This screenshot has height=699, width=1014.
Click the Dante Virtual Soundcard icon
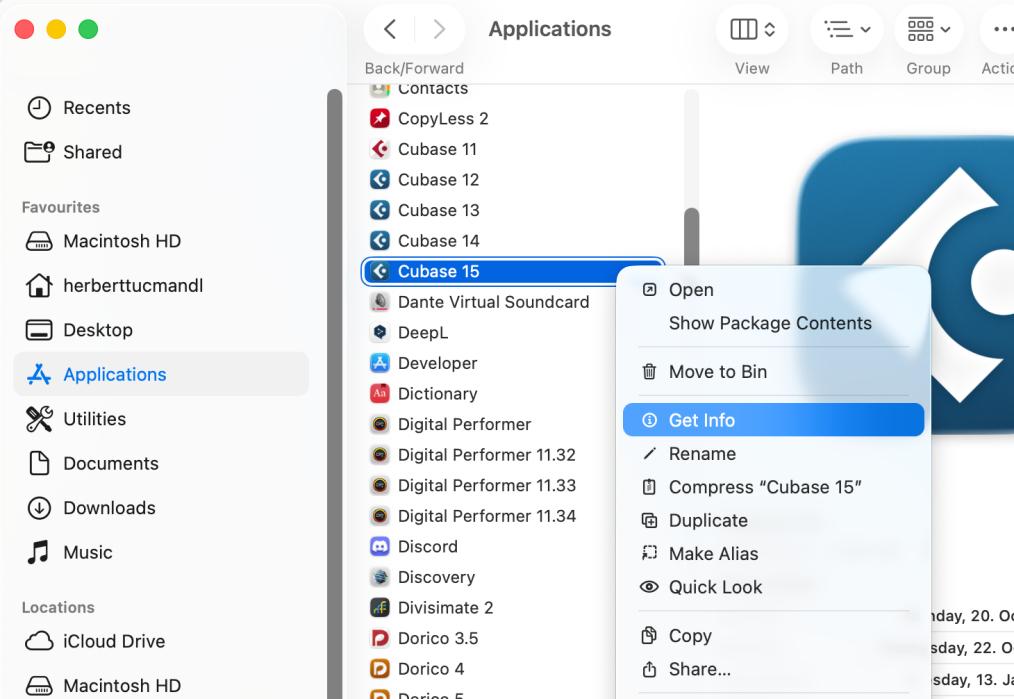pos(380,302)
